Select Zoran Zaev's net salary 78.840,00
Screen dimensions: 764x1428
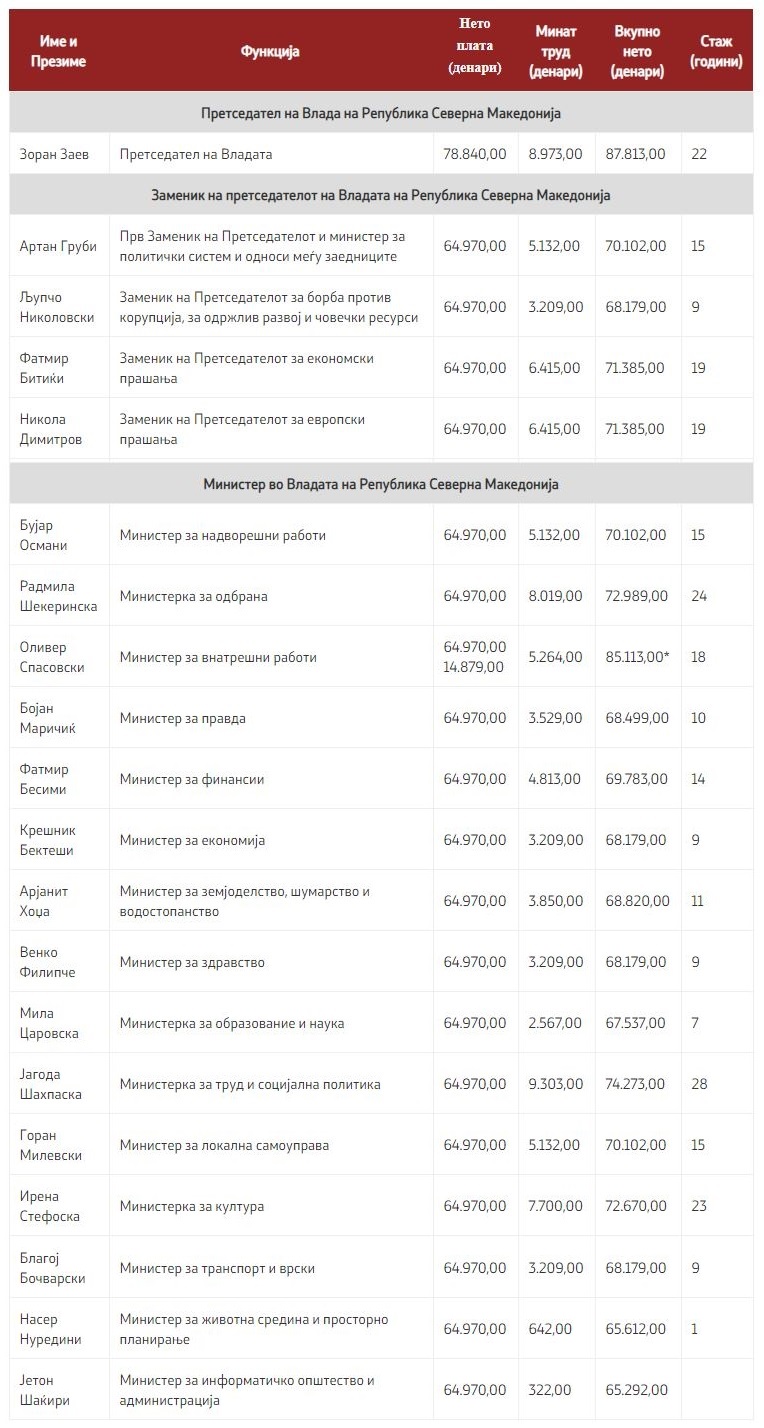(x=475, y=154)
